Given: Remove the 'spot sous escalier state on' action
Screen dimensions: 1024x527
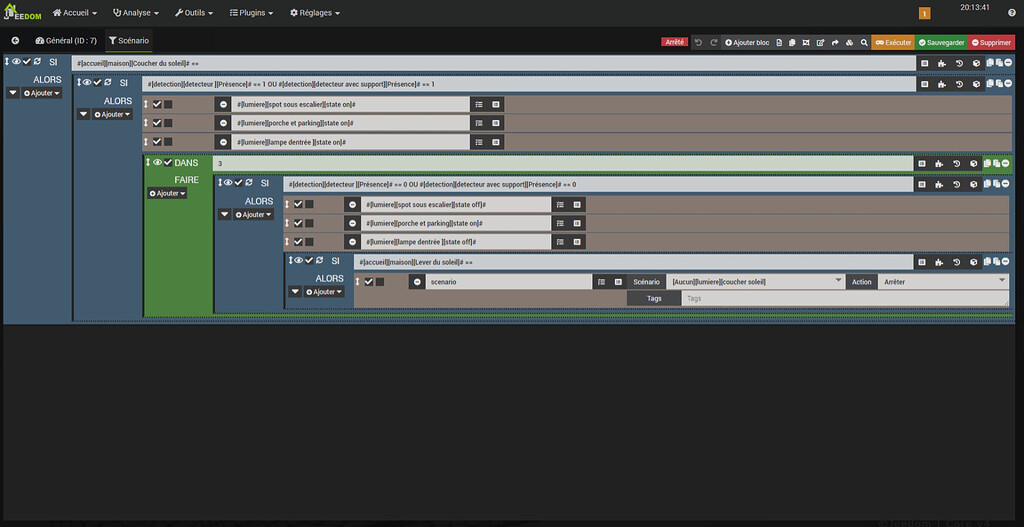Looking at the screenshot, I should (x=223, y=104).
